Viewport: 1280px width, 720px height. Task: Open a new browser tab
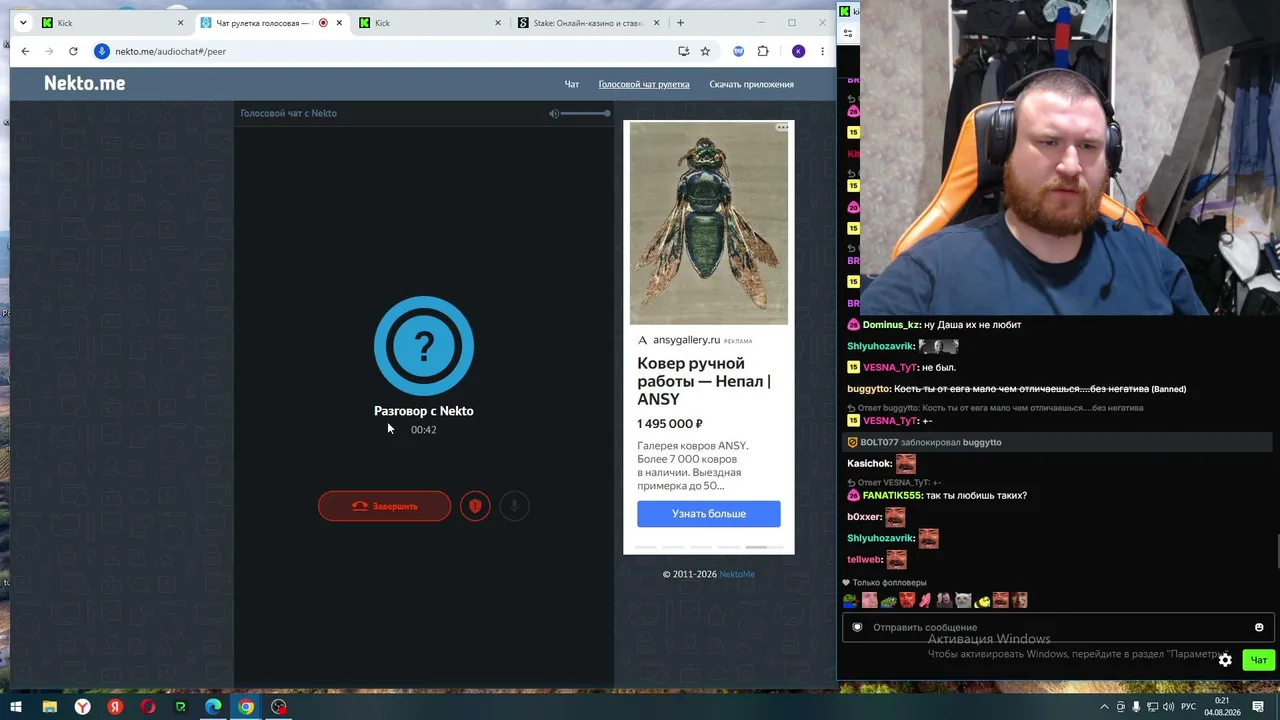coord(680,23)
